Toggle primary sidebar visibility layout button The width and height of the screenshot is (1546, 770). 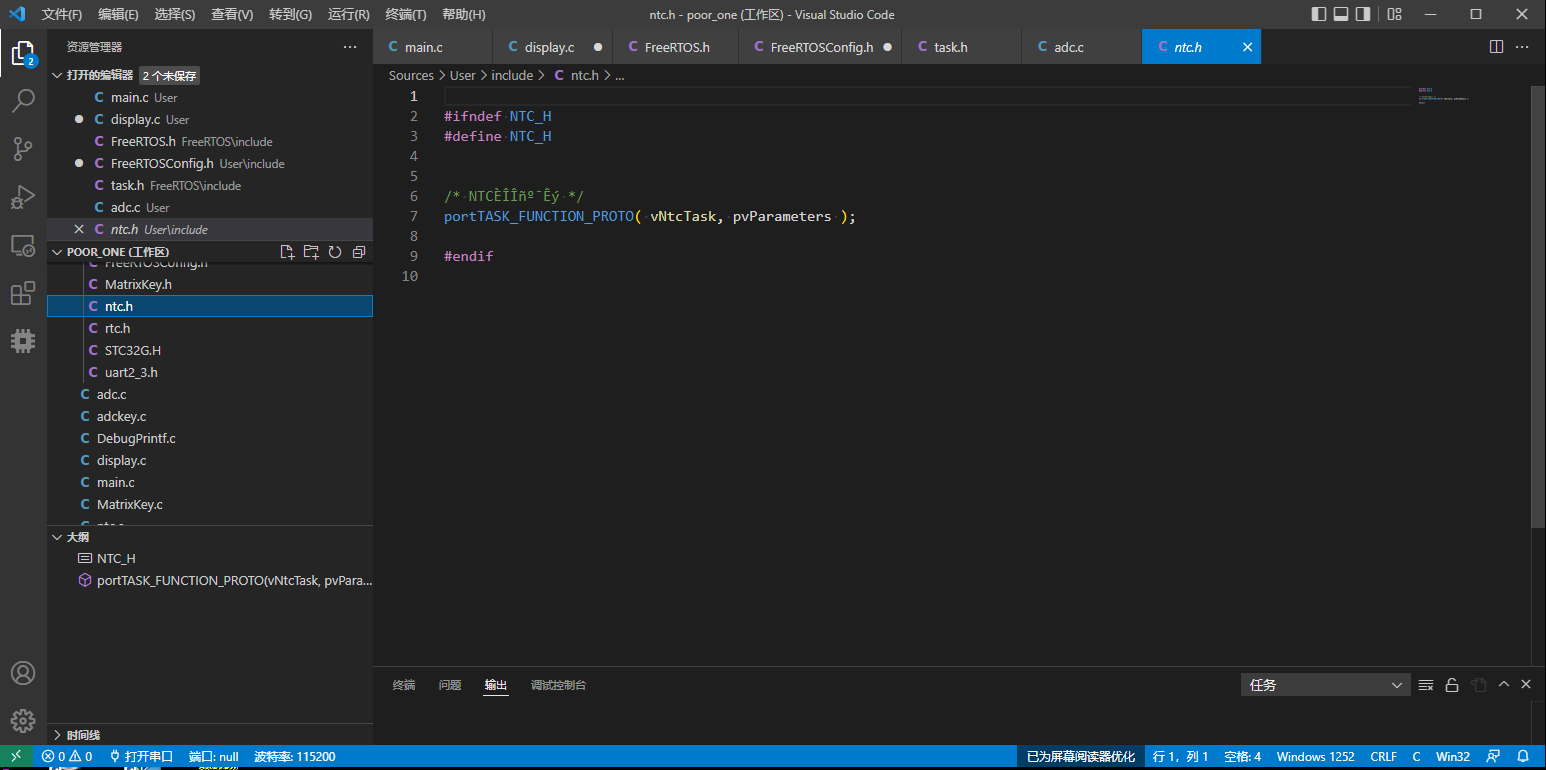tap(1319, 14)
